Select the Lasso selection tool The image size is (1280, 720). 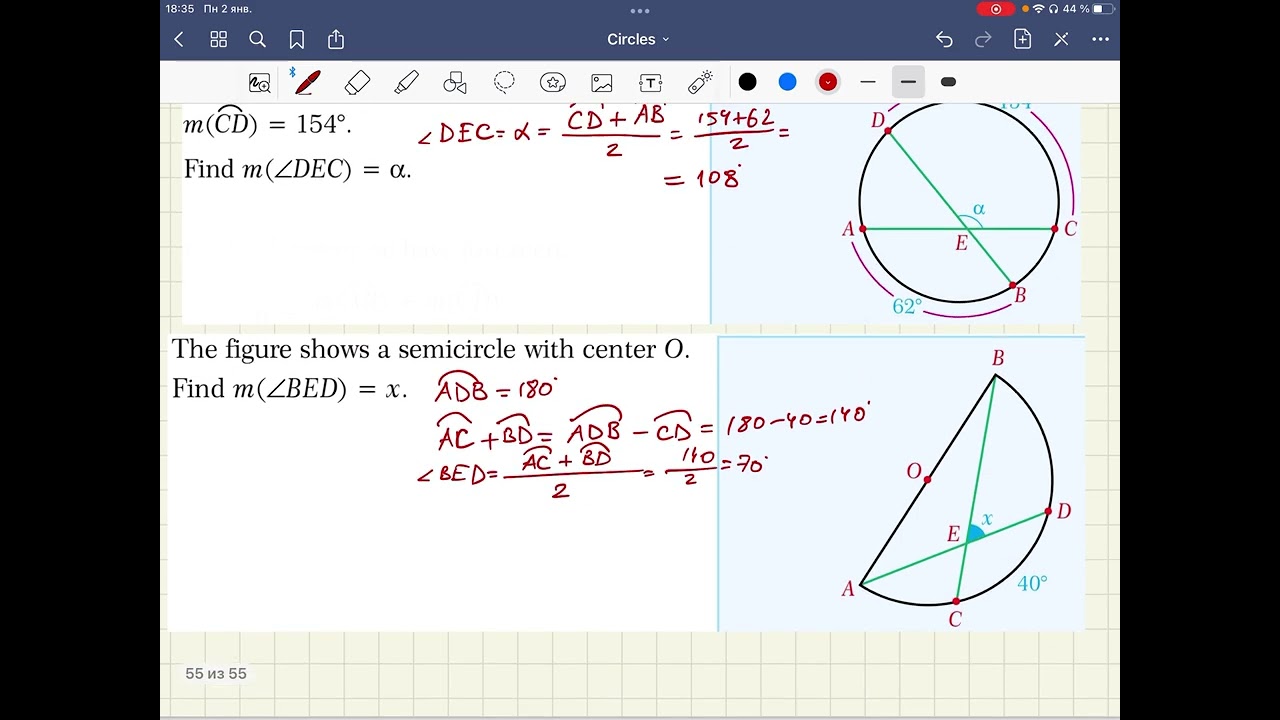pyautogui.click(x=504, y=82)
